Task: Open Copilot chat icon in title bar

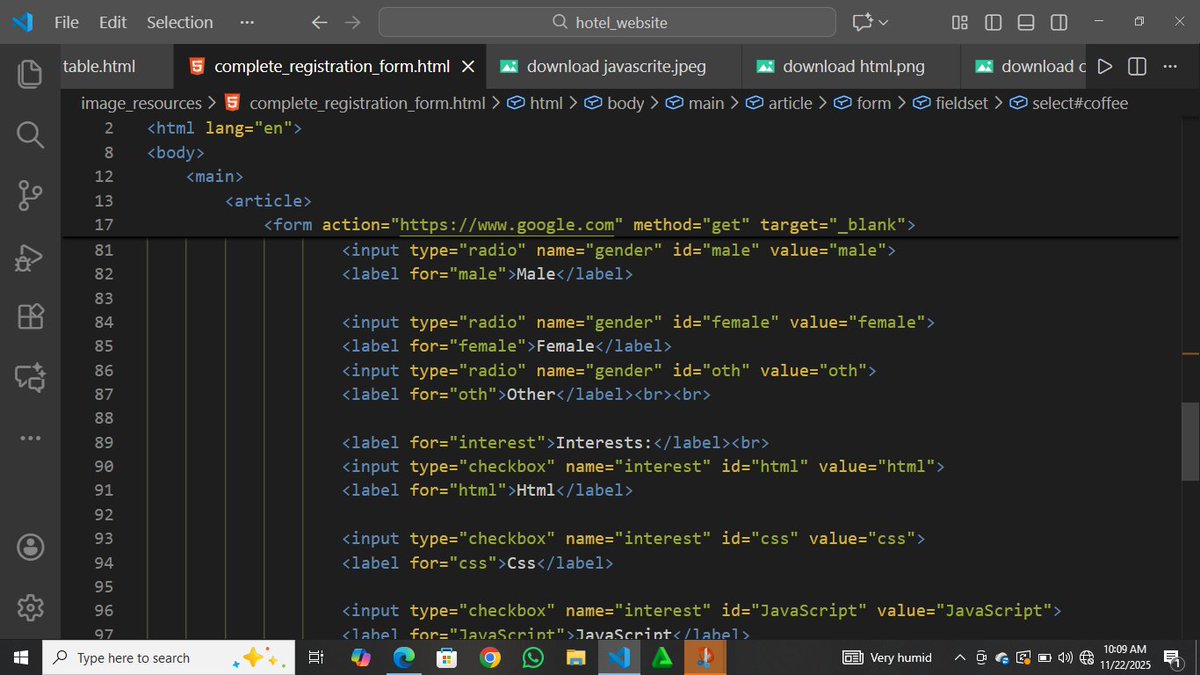Action: click(862, 22)
